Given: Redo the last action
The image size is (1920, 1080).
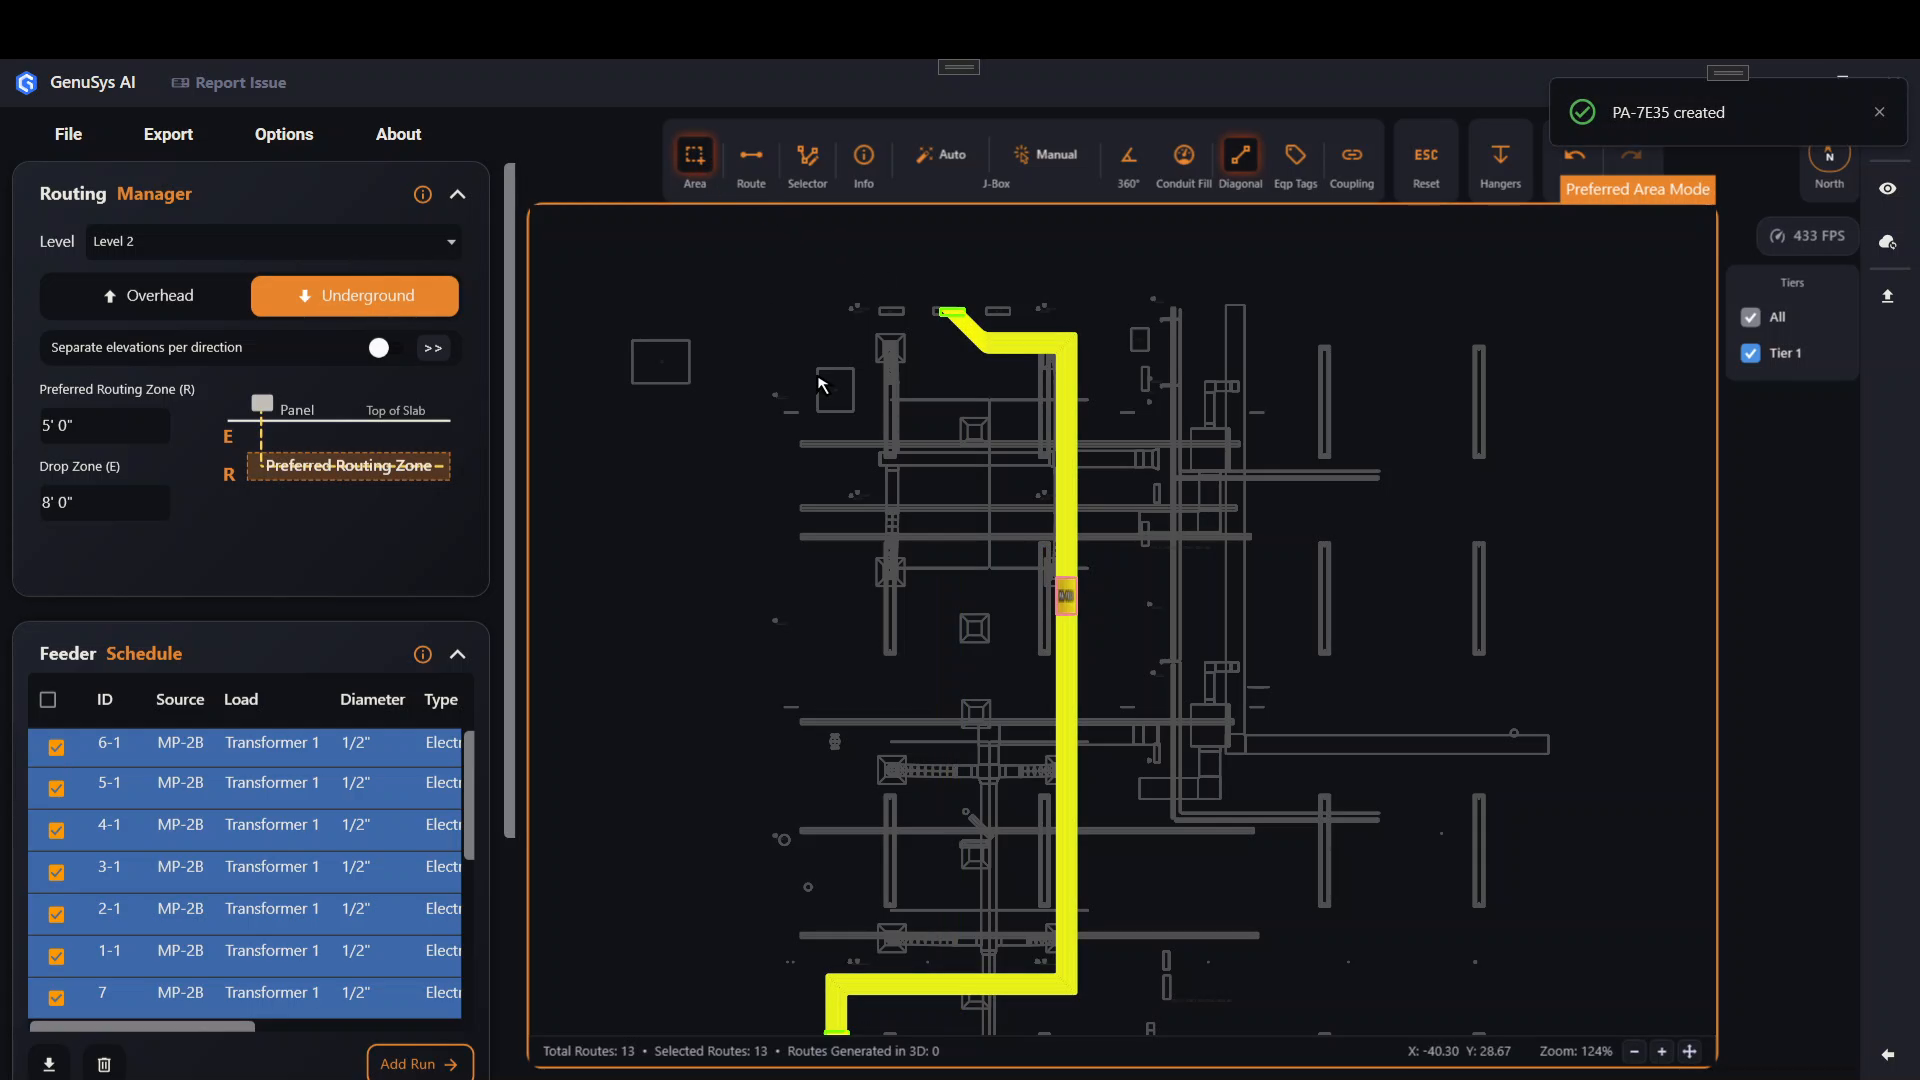Looking at the screenshot, I should [x=1631, y=155].
